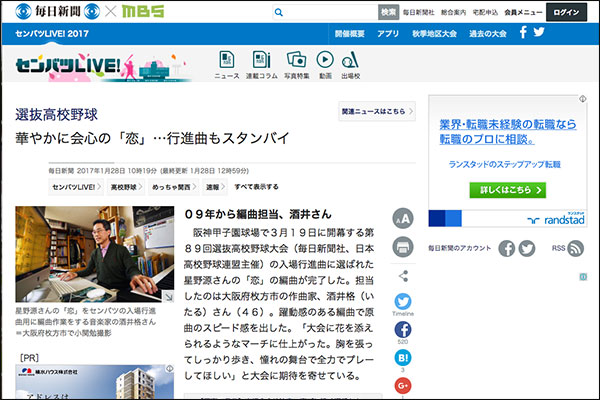Click the text size change icon
600x400 pixels.
pos(403,219)
